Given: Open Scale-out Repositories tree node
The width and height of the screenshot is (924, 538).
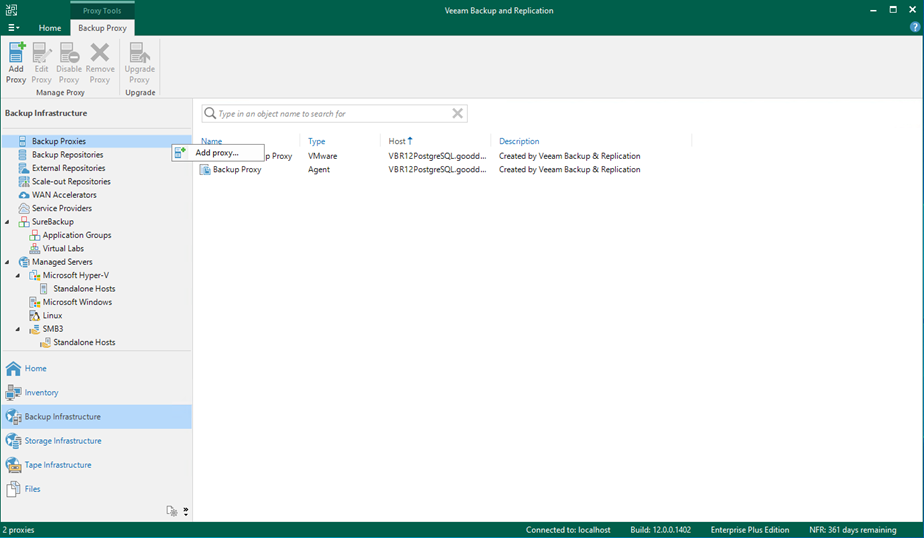Looking at the screenshot, I should 71,181.
